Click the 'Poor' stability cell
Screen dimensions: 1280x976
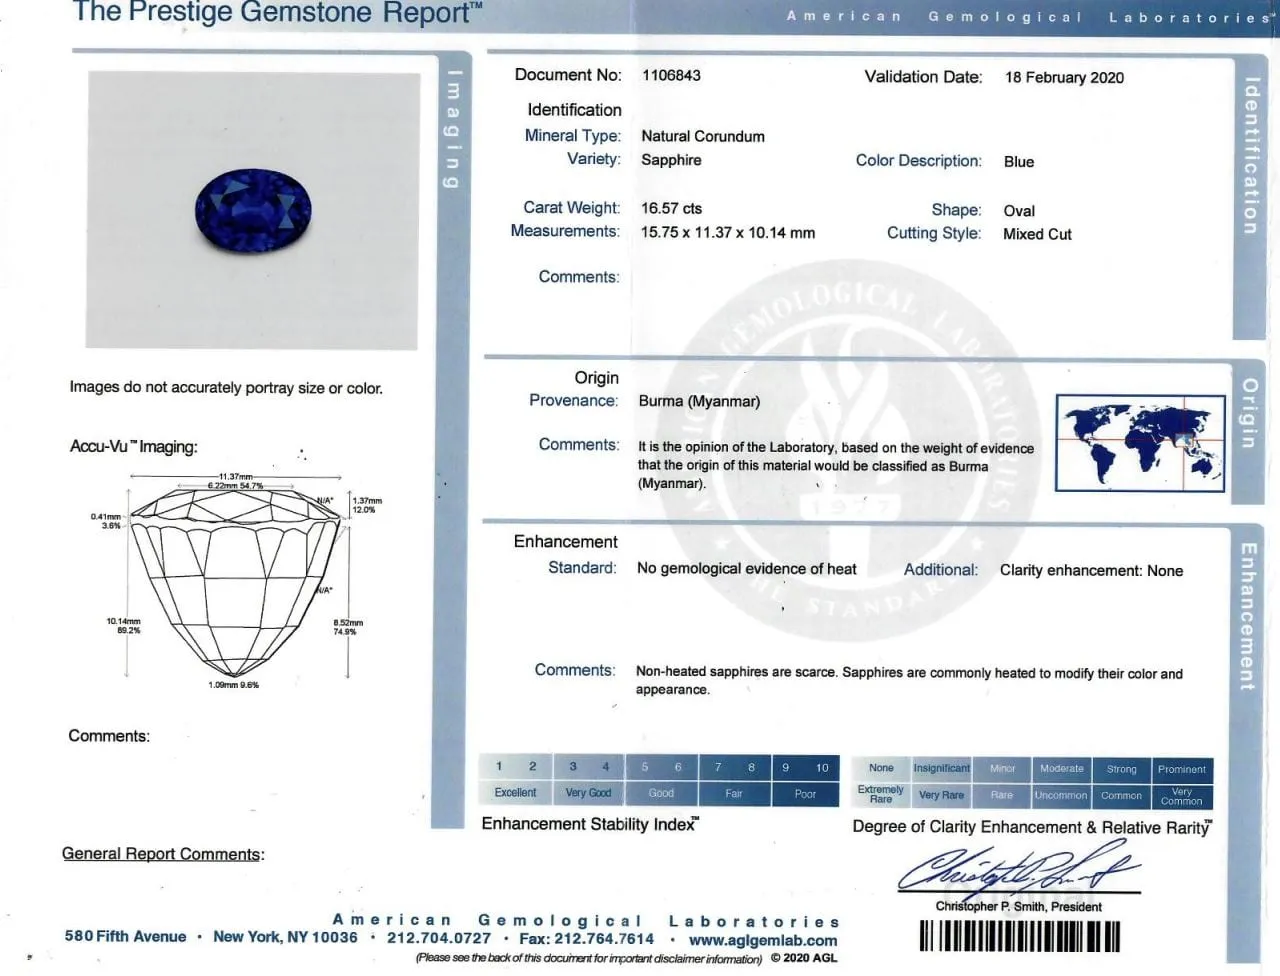805,794
